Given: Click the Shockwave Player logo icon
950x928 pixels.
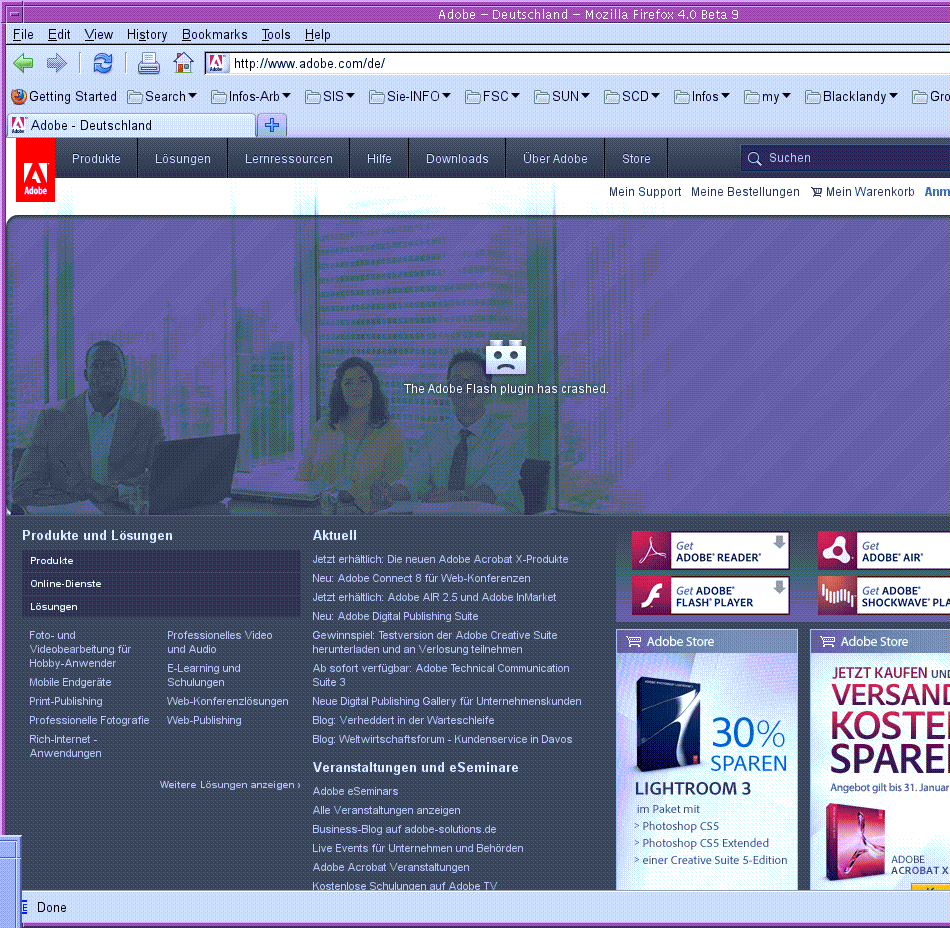Looking at the screenshot, I should coord(837,595).
